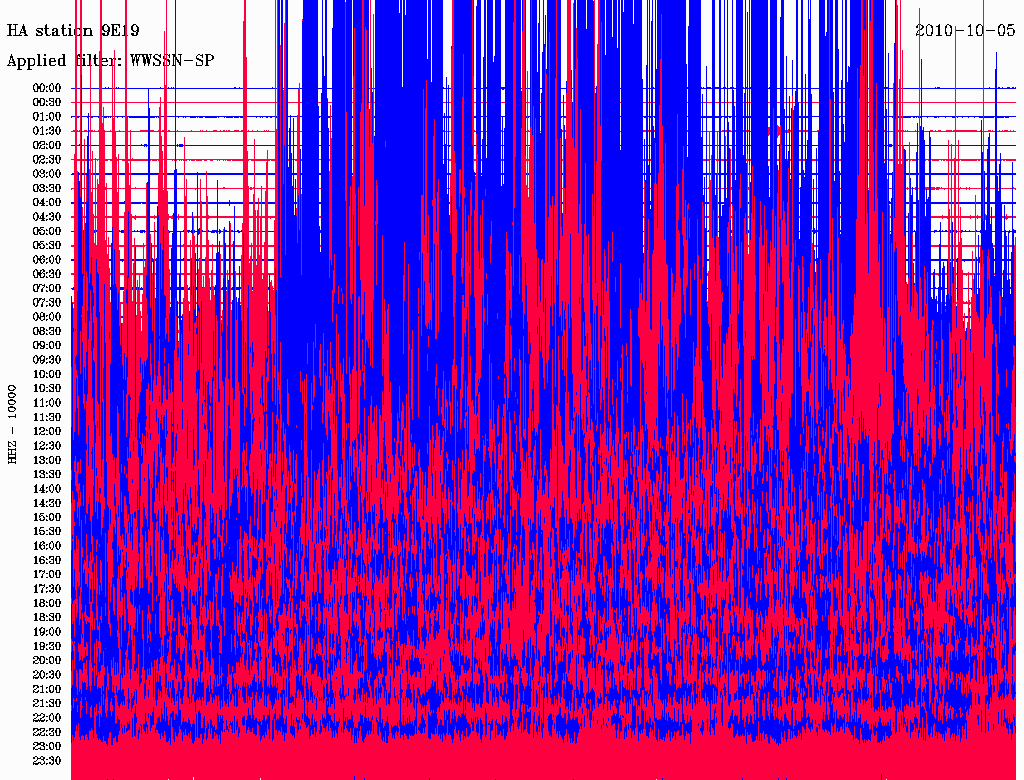Image resolution: width=1024 pixels, height=780 pixels.
Task: Click the 08:30 time label
Action: (47, 332)
